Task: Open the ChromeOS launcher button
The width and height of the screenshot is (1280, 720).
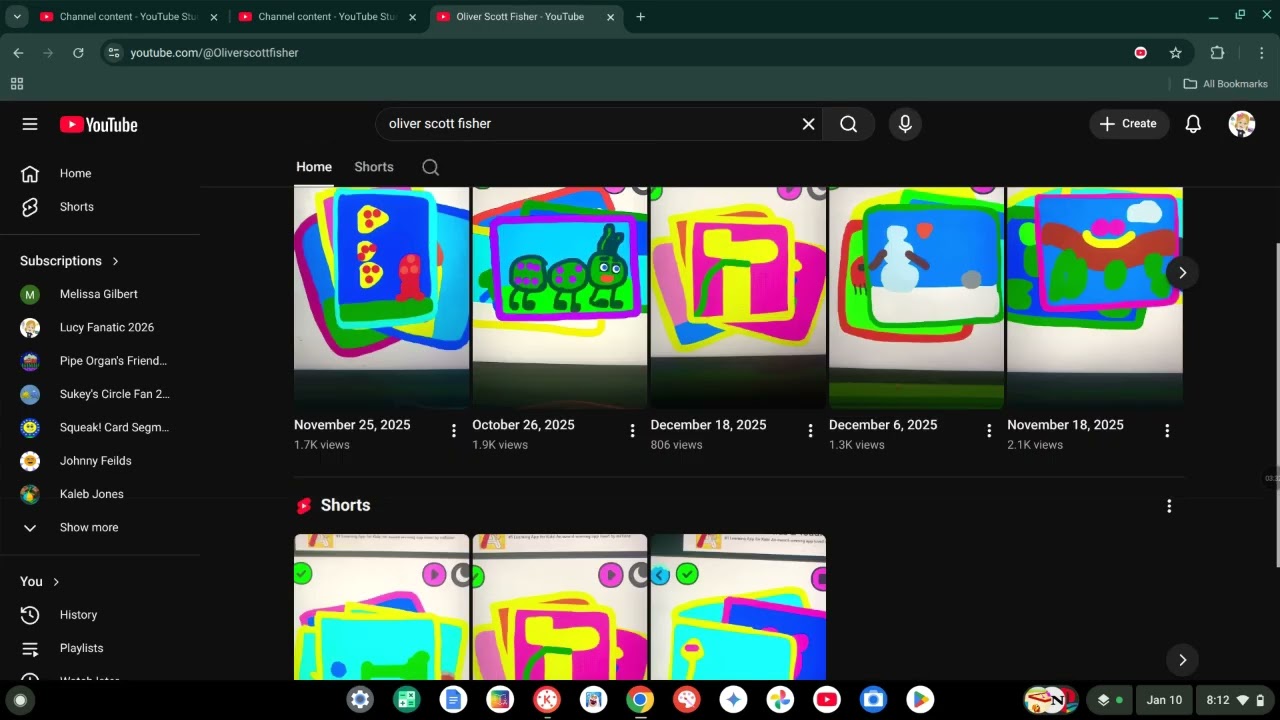Action: tap(19, 701)
